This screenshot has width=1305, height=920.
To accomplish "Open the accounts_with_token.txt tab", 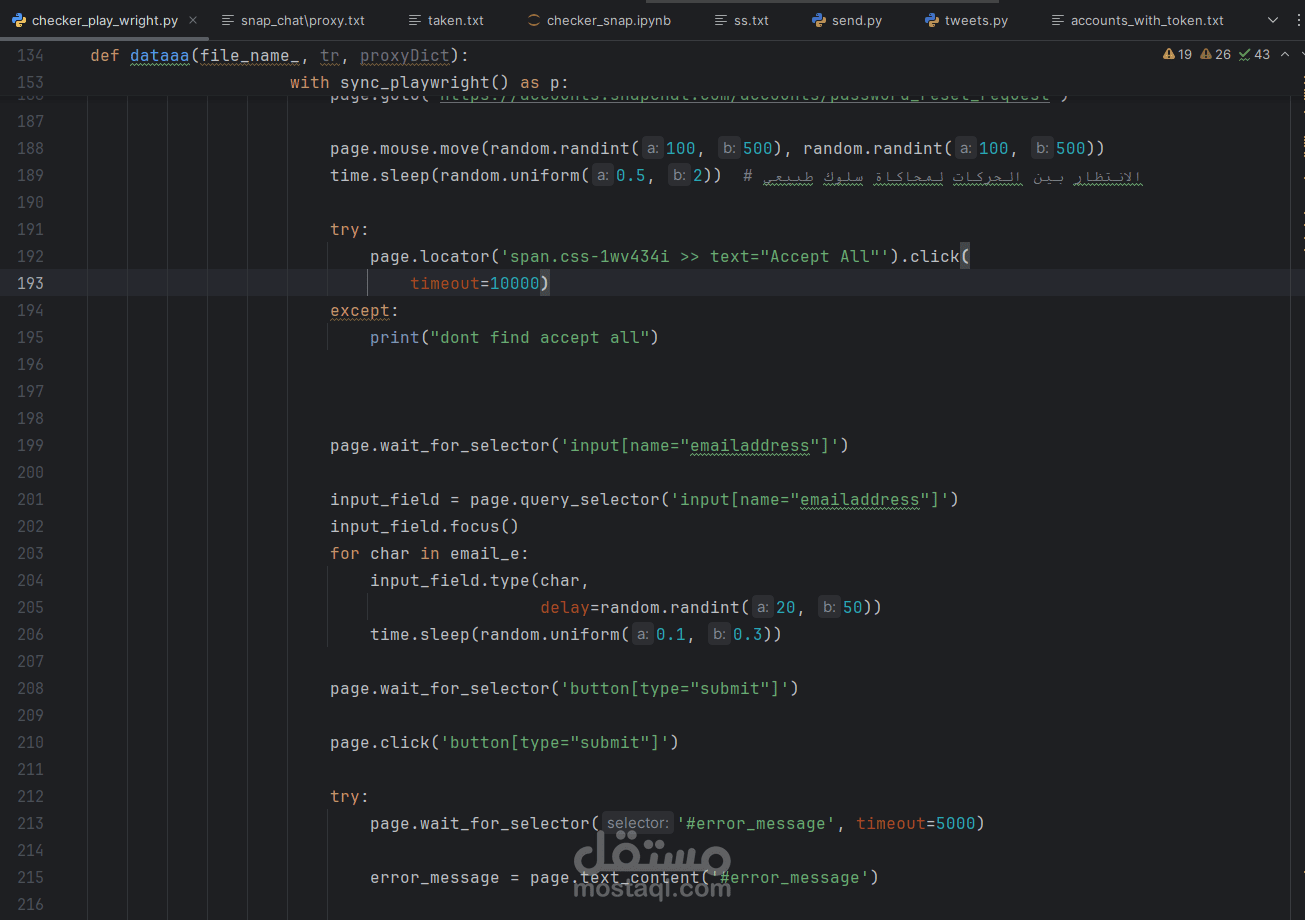I will click(x=1137, y=20).
